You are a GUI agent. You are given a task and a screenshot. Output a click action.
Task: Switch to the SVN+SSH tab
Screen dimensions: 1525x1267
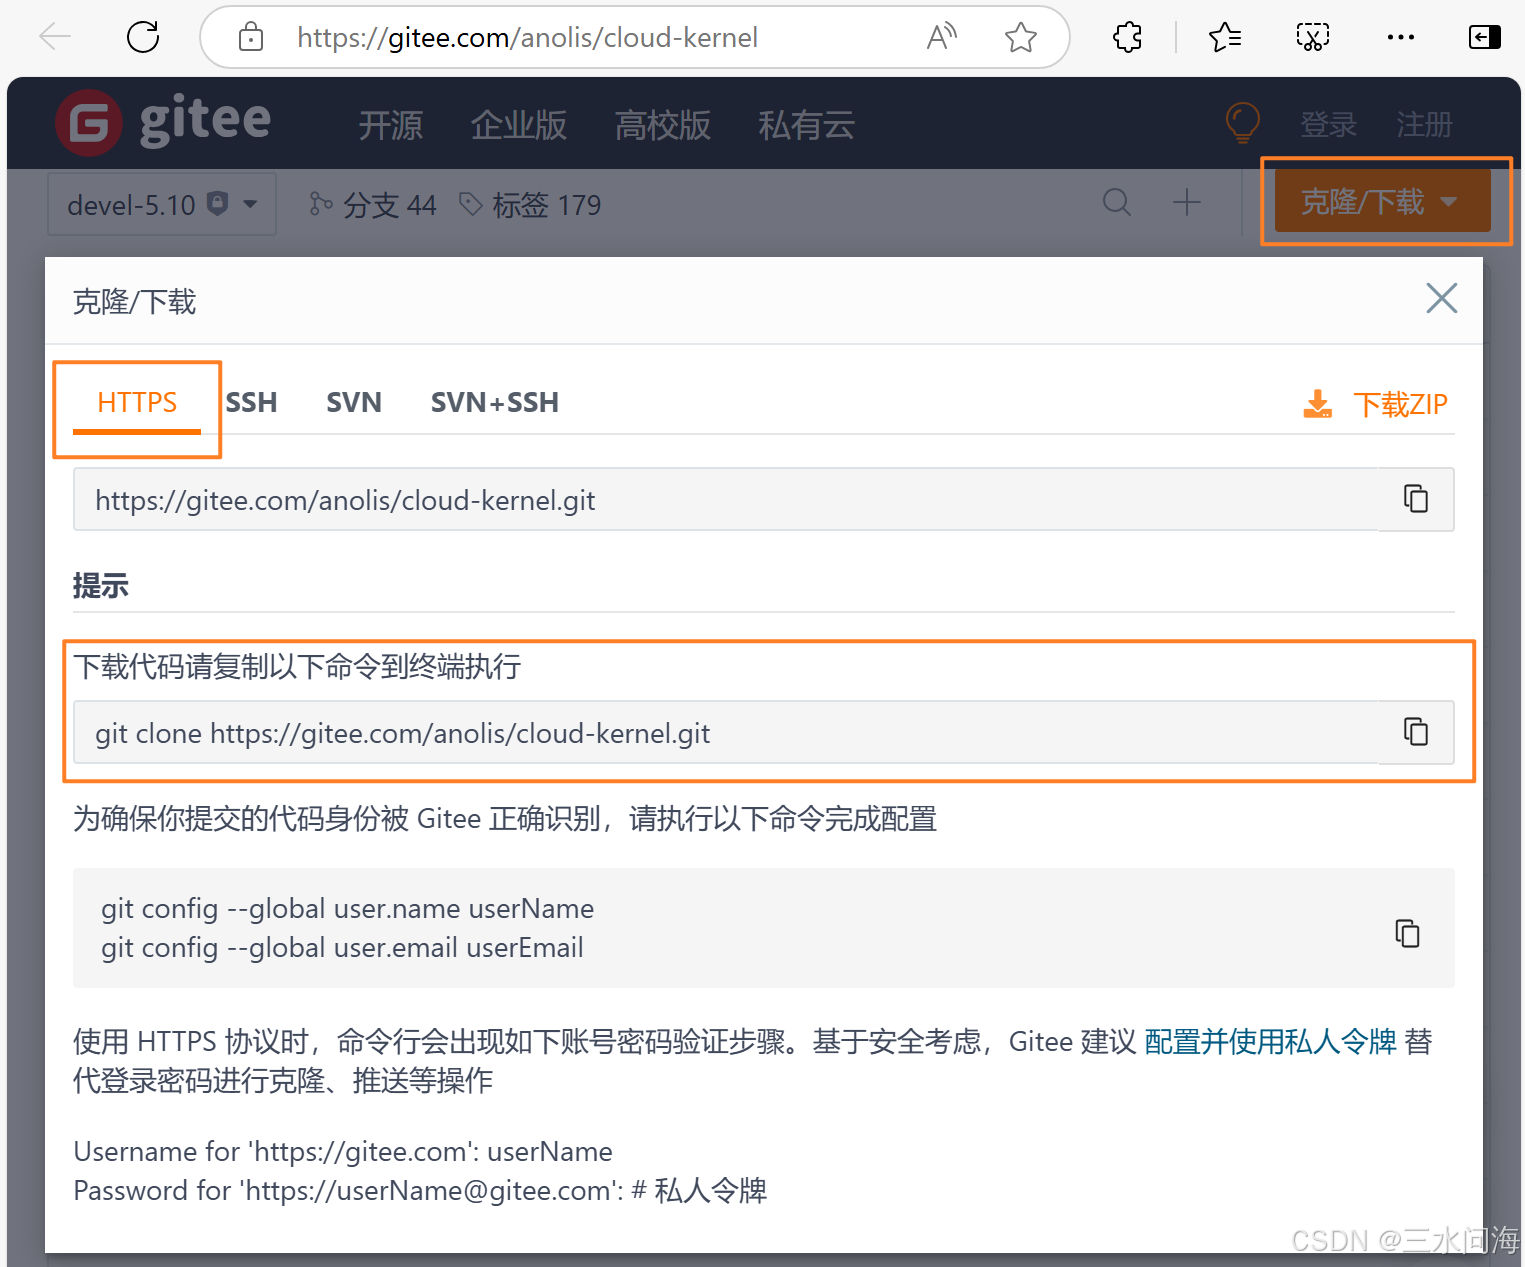(495, 403)
